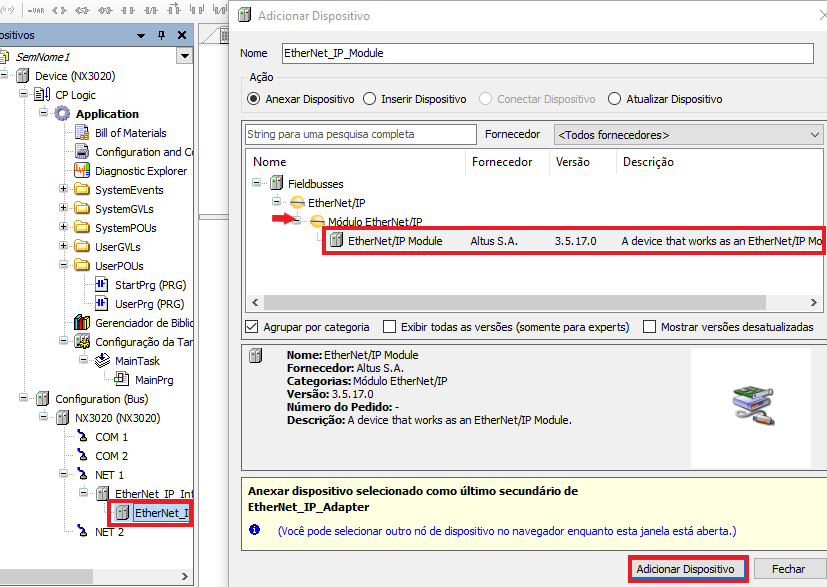Viewport: 827px width, 587px height.
Task: Click the COM 1 port icon
Action: click(x=82, y=437)
